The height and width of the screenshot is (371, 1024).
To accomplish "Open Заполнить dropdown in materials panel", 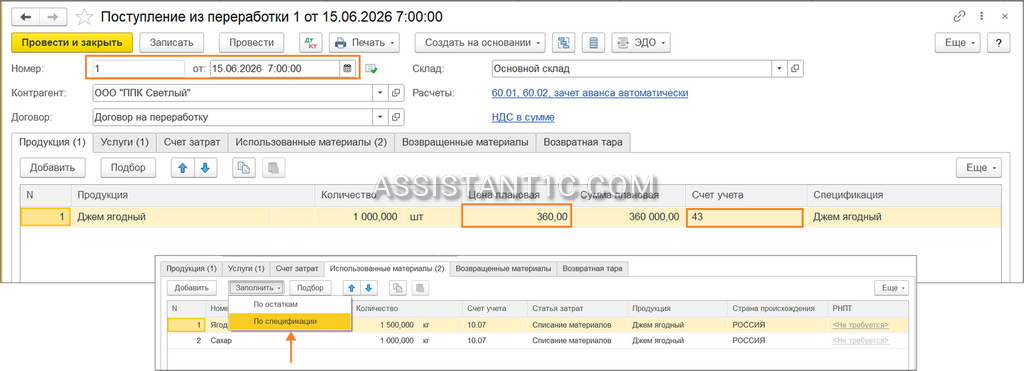I will coord(257,287).
